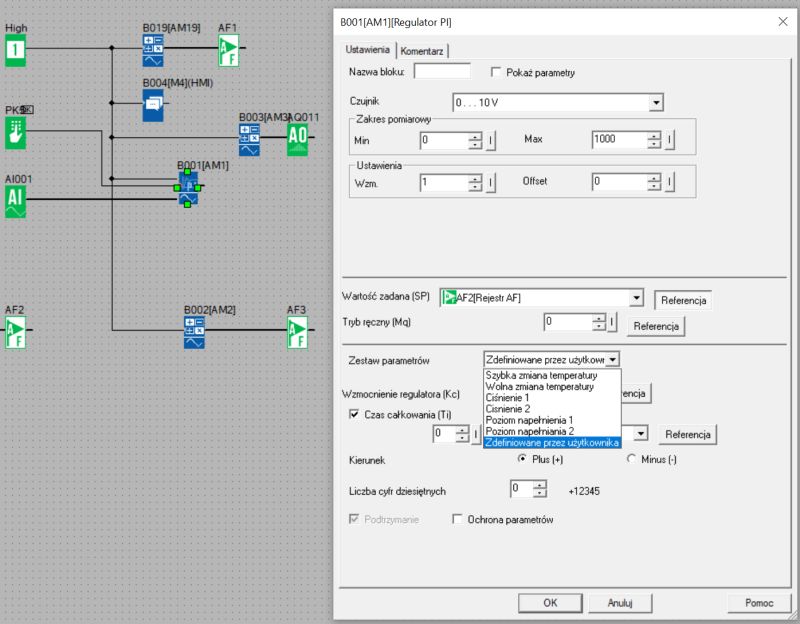Click the Wzm. field spinner arrows
Image resolution: width=800 pixels, height=624 pixels.
[475, 182]
